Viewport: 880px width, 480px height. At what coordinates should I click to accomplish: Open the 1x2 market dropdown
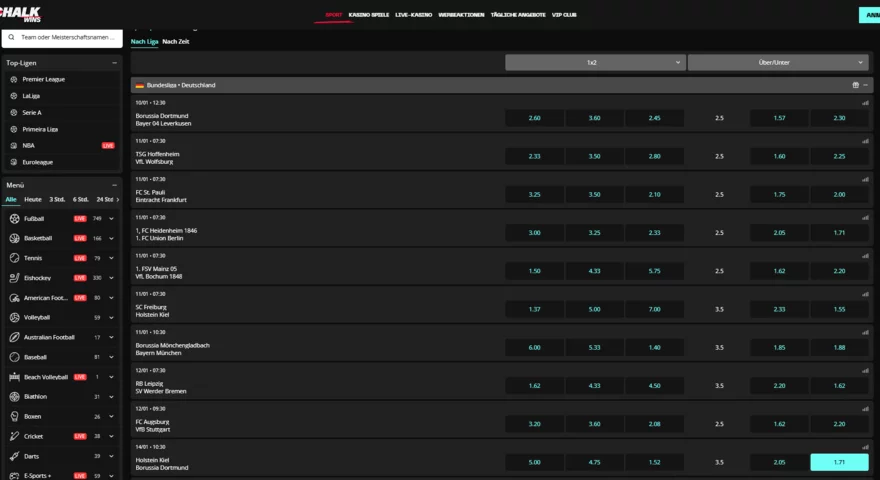click(x=595, y=62)
